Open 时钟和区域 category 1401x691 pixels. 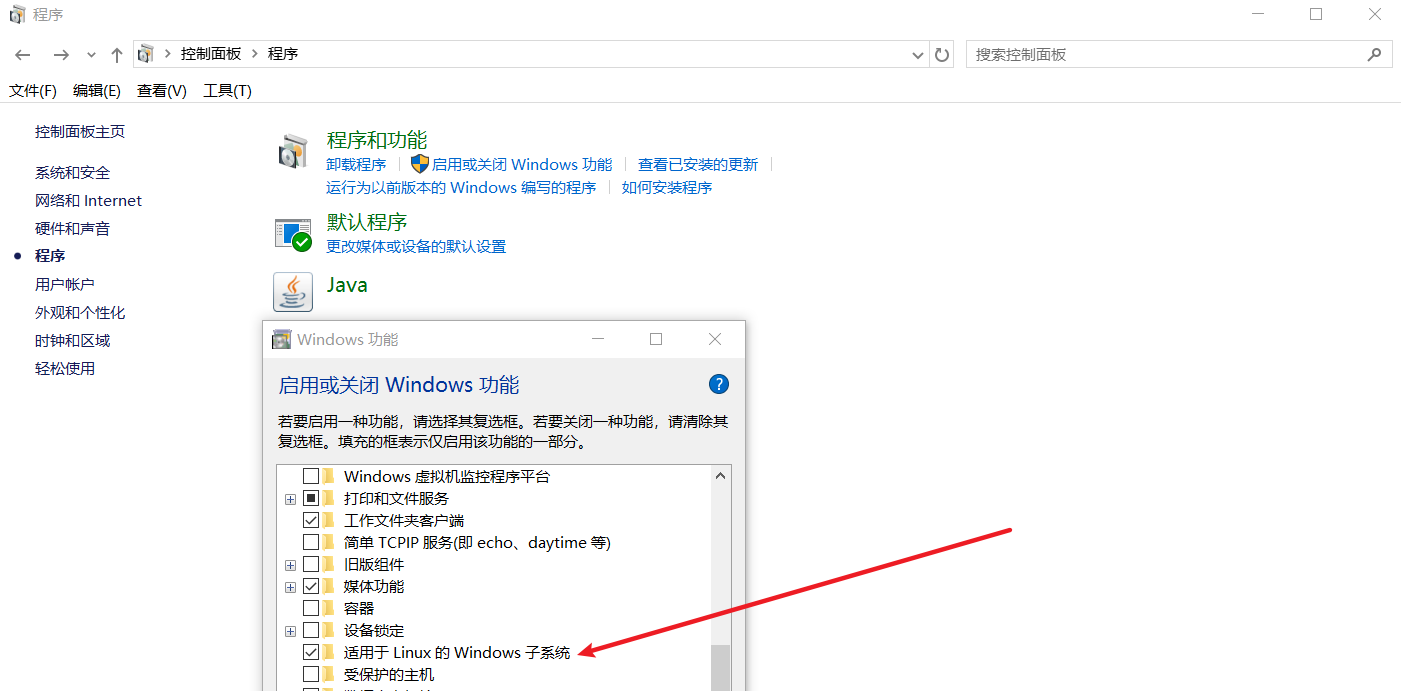(72, 341)
